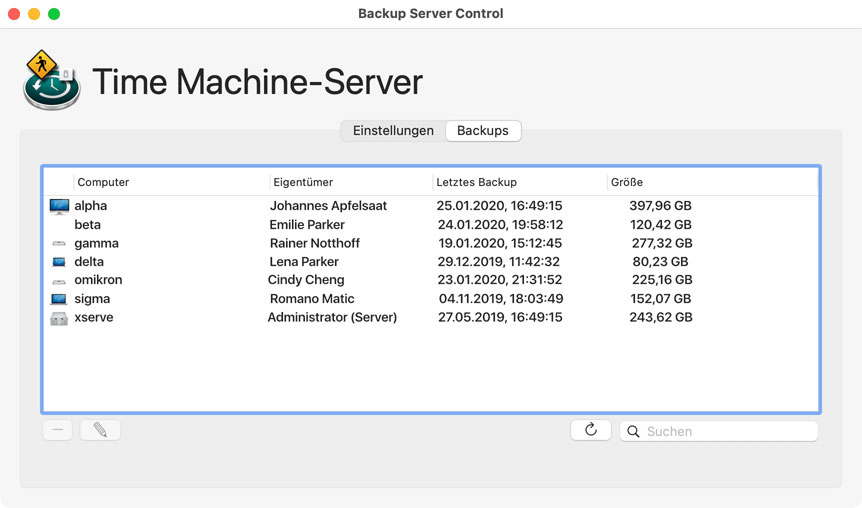Click size value 225,16 GB
Image resolution: width=862 pixels, height=508 pixels.
tap(662, 280)
